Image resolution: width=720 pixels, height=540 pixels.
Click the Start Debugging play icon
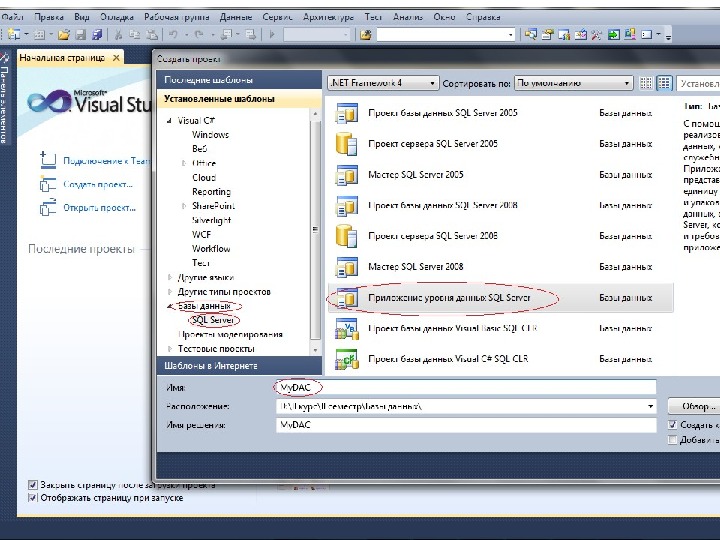pos(272,34)
